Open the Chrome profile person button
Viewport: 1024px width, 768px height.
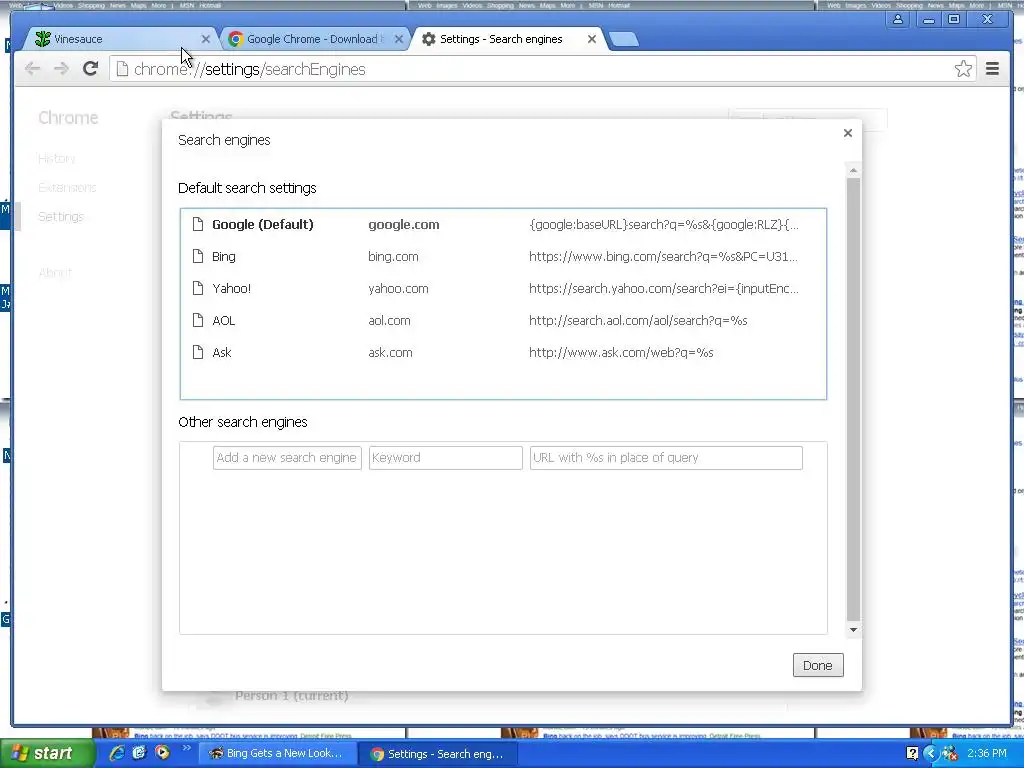tap(898, 20)
